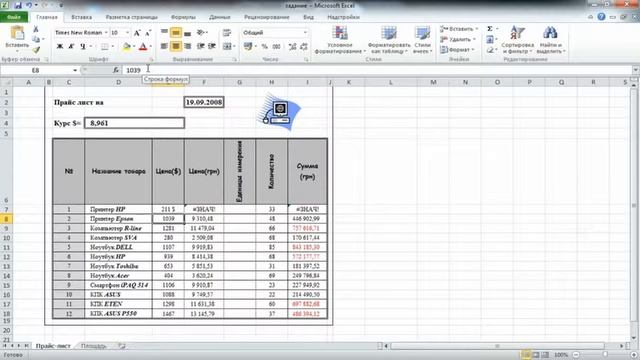Click the Copy icon in the clipboard group
Image resolution: width=640 pixels, height=360 pixels.
tap(36, 39)
